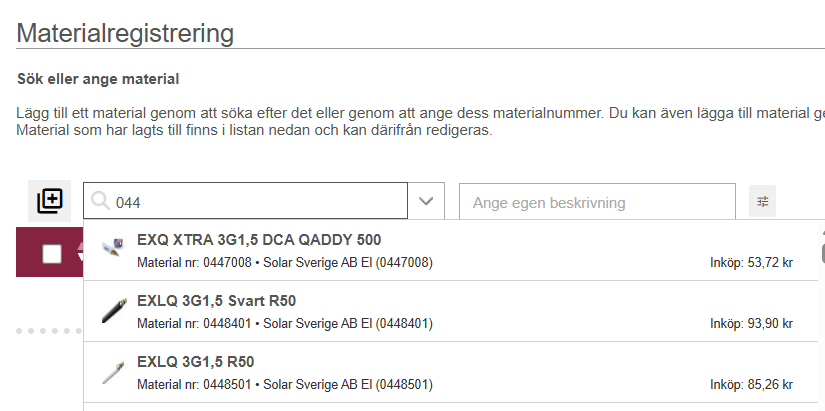The height and width of the screenshot is (411, 825).
Task: Expand the material search dropdown arrow
Action: point(426,202)
